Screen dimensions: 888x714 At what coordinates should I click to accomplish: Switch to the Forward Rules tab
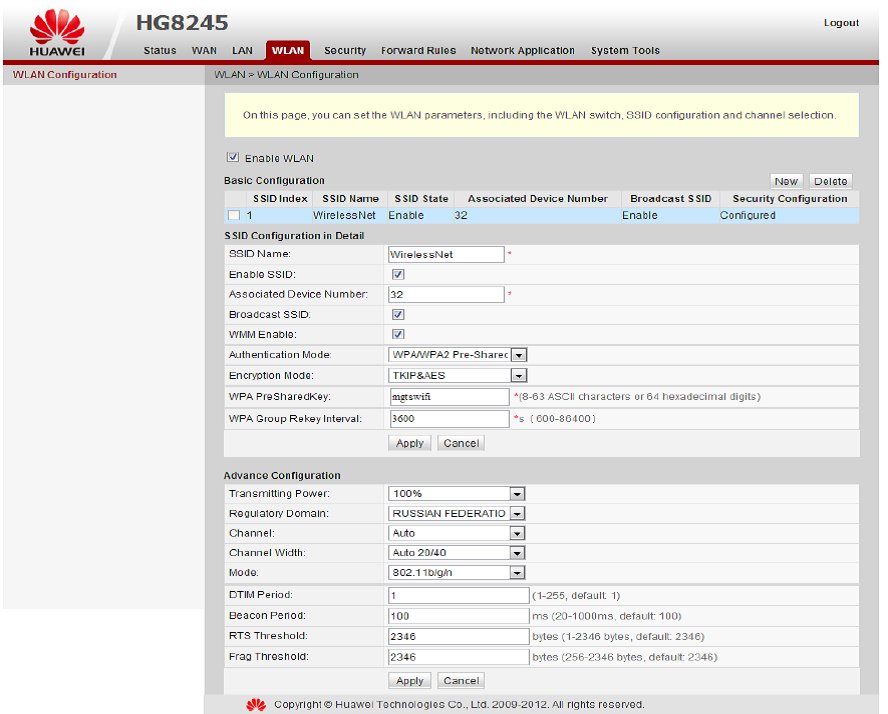click(419, 50)
